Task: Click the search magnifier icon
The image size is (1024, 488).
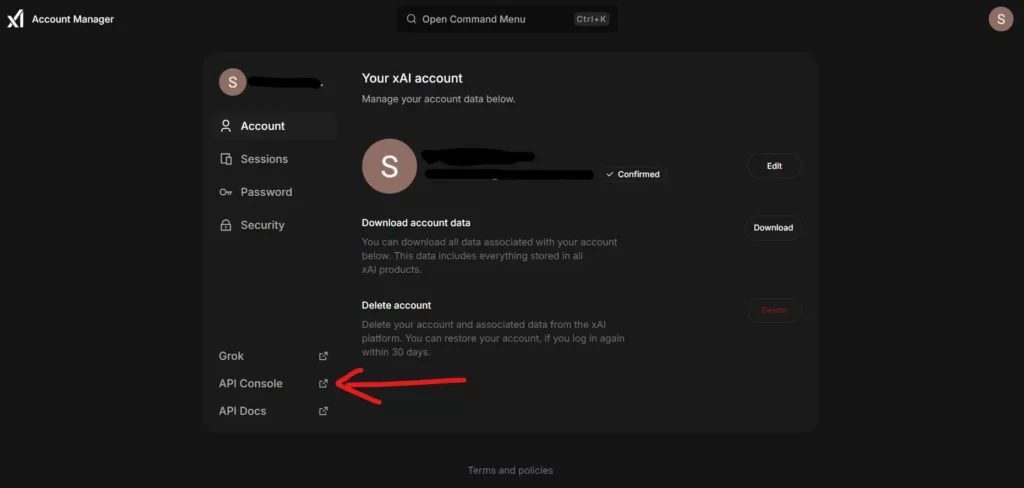Action: 411,19
